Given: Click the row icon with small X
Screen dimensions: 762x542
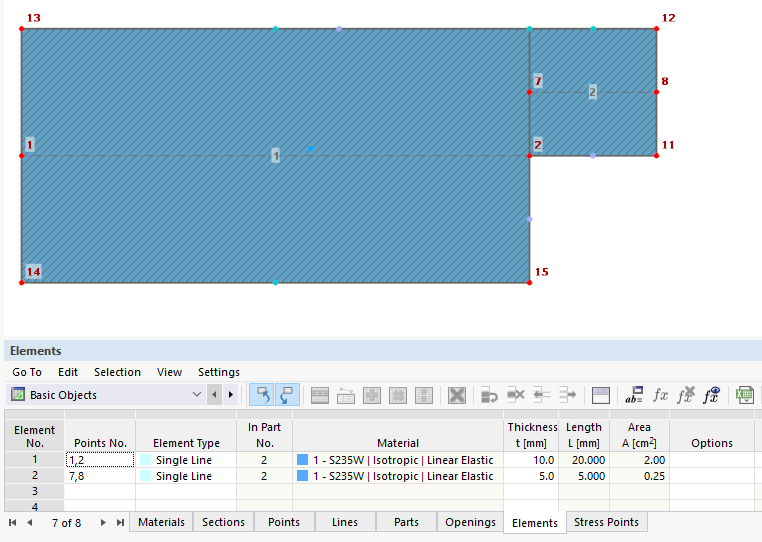Looking at the screenshot, I should coord(516,395).
